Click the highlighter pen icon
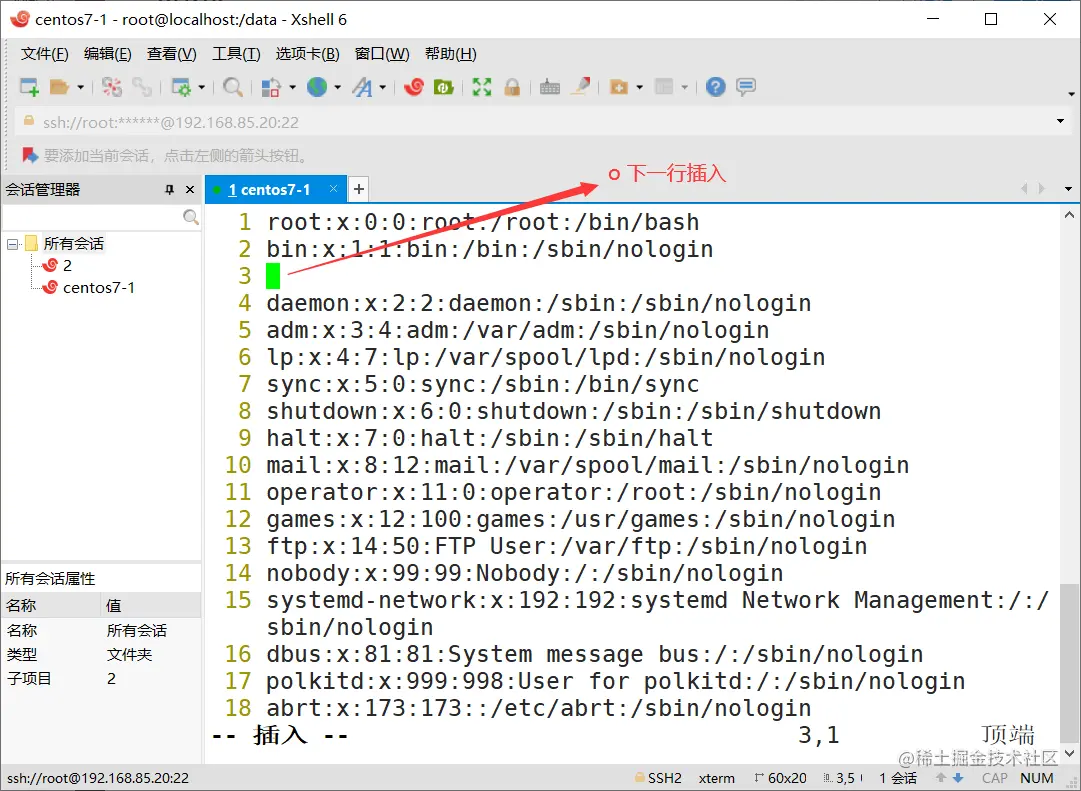The height and width of the screenshot is (791, 1081). coord(580,87)
